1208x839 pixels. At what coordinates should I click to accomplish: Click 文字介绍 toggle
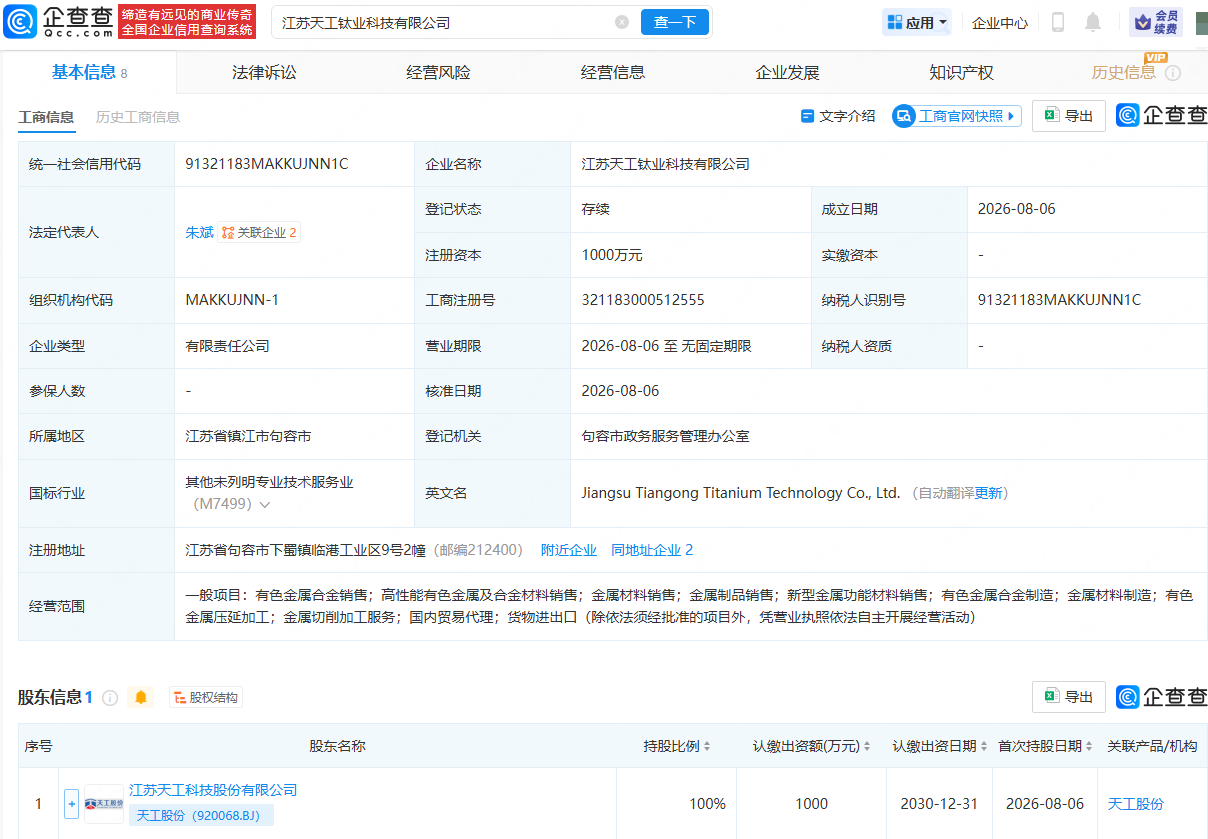pos(838,116)
